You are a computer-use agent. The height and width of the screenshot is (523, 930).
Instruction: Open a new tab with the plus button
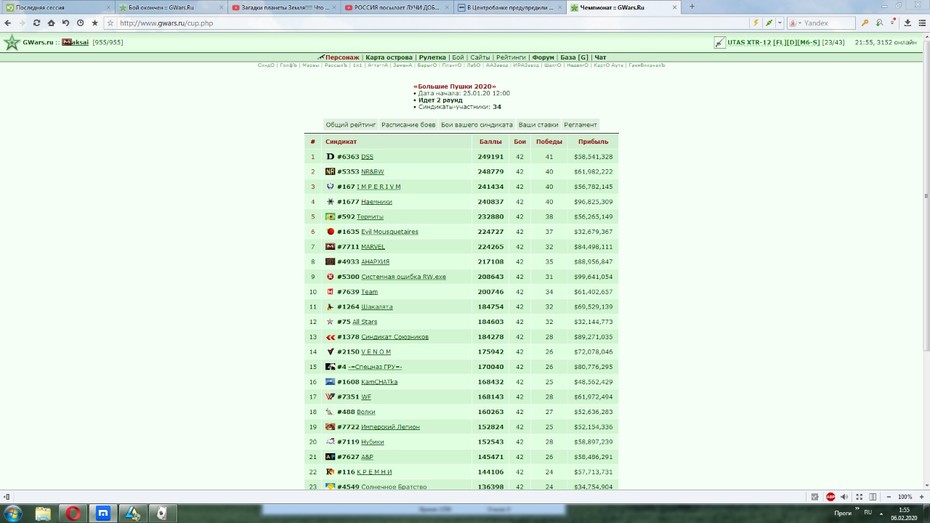[x=692, y=7]
